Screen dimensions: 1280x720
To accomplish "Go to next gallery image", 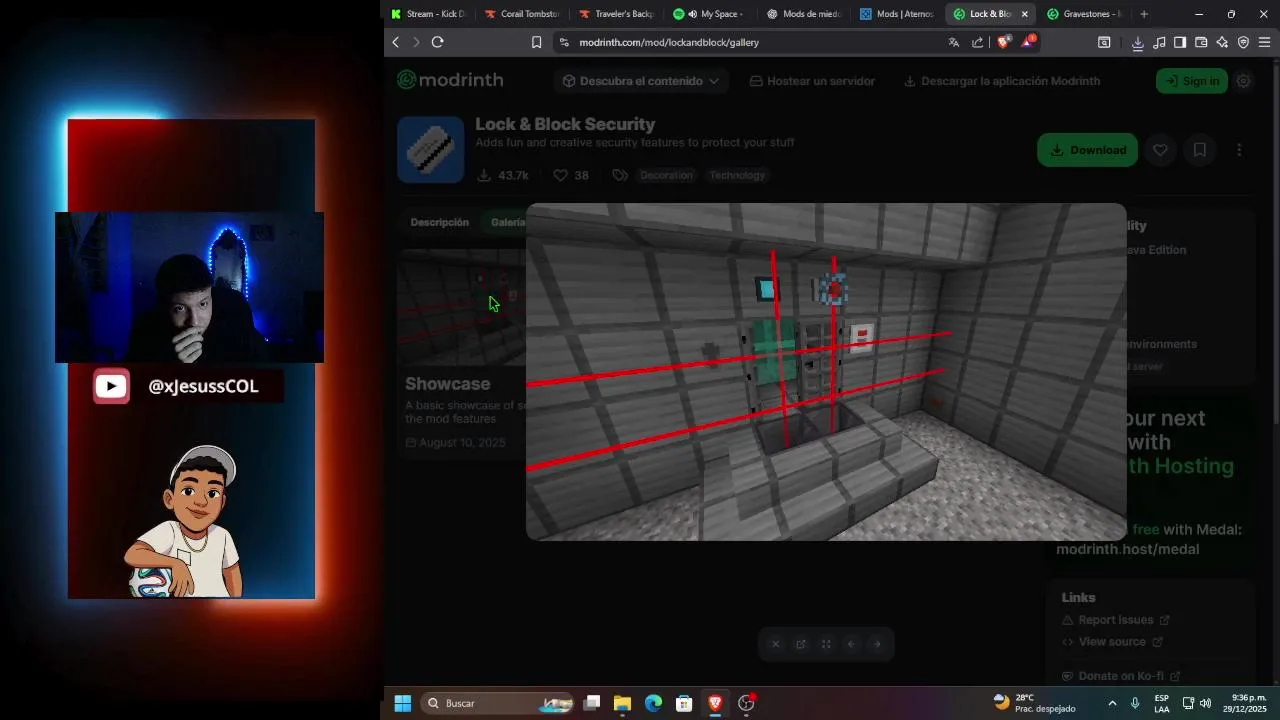I will point(877,644).
